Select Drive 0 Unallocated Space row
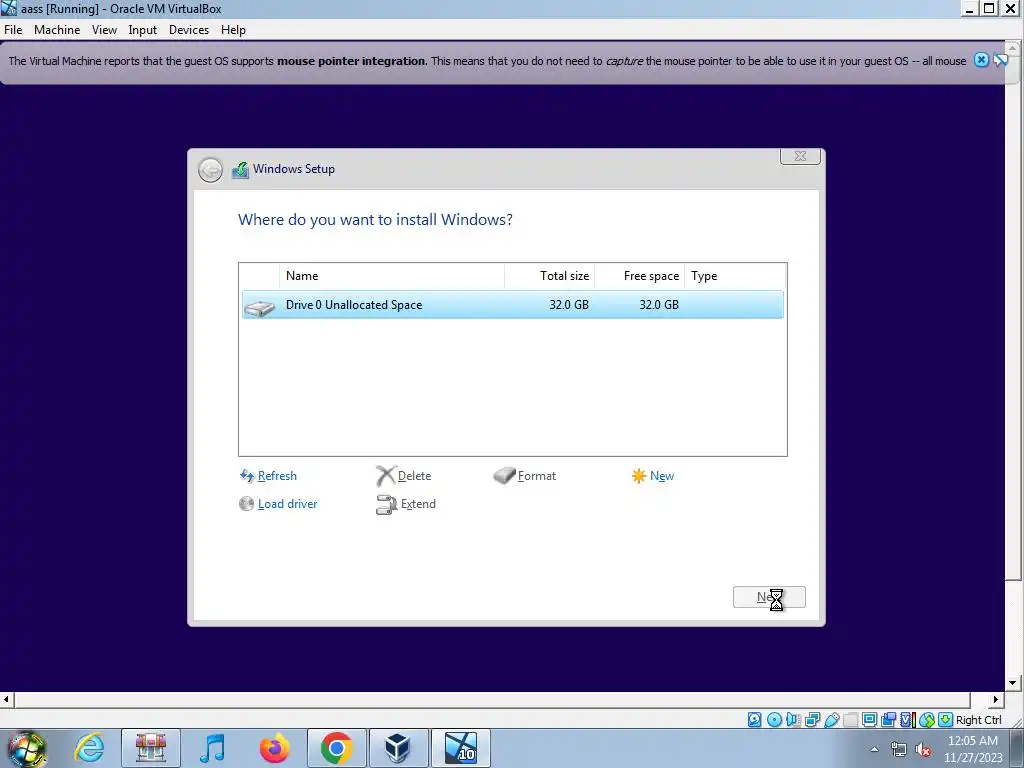The image size is (1024, 768). pos(513,305)
